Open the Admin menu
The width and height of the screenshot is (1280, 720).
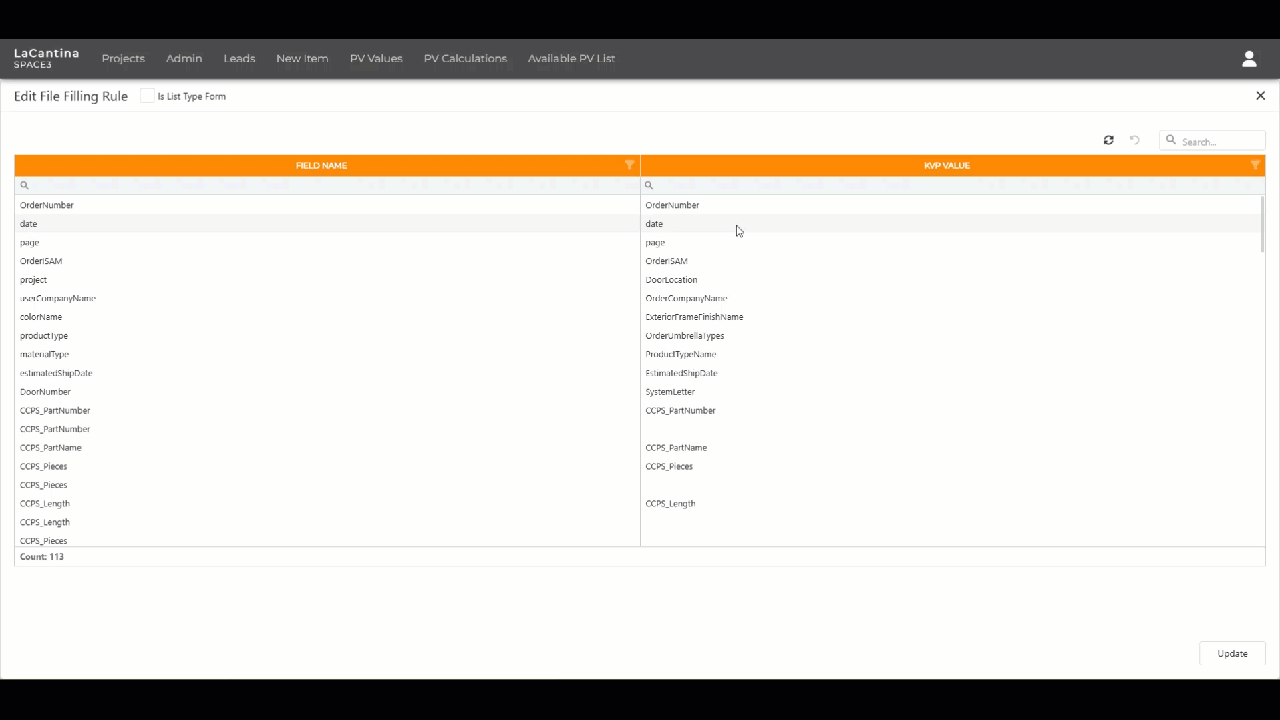pyautogui.click(x=184, y=58)
